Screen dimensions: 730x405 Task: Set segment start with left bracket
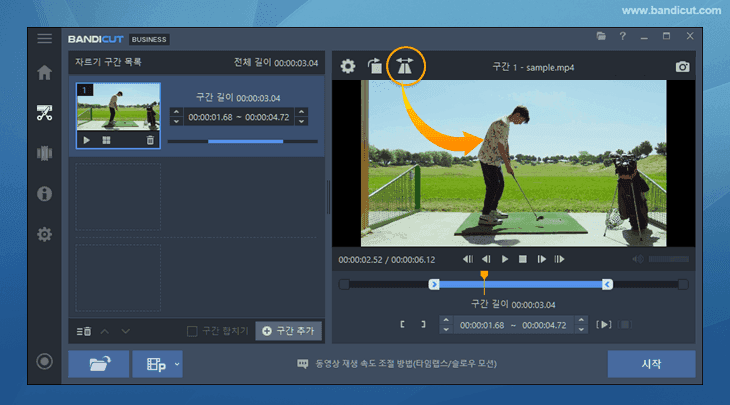pos(402,324)
